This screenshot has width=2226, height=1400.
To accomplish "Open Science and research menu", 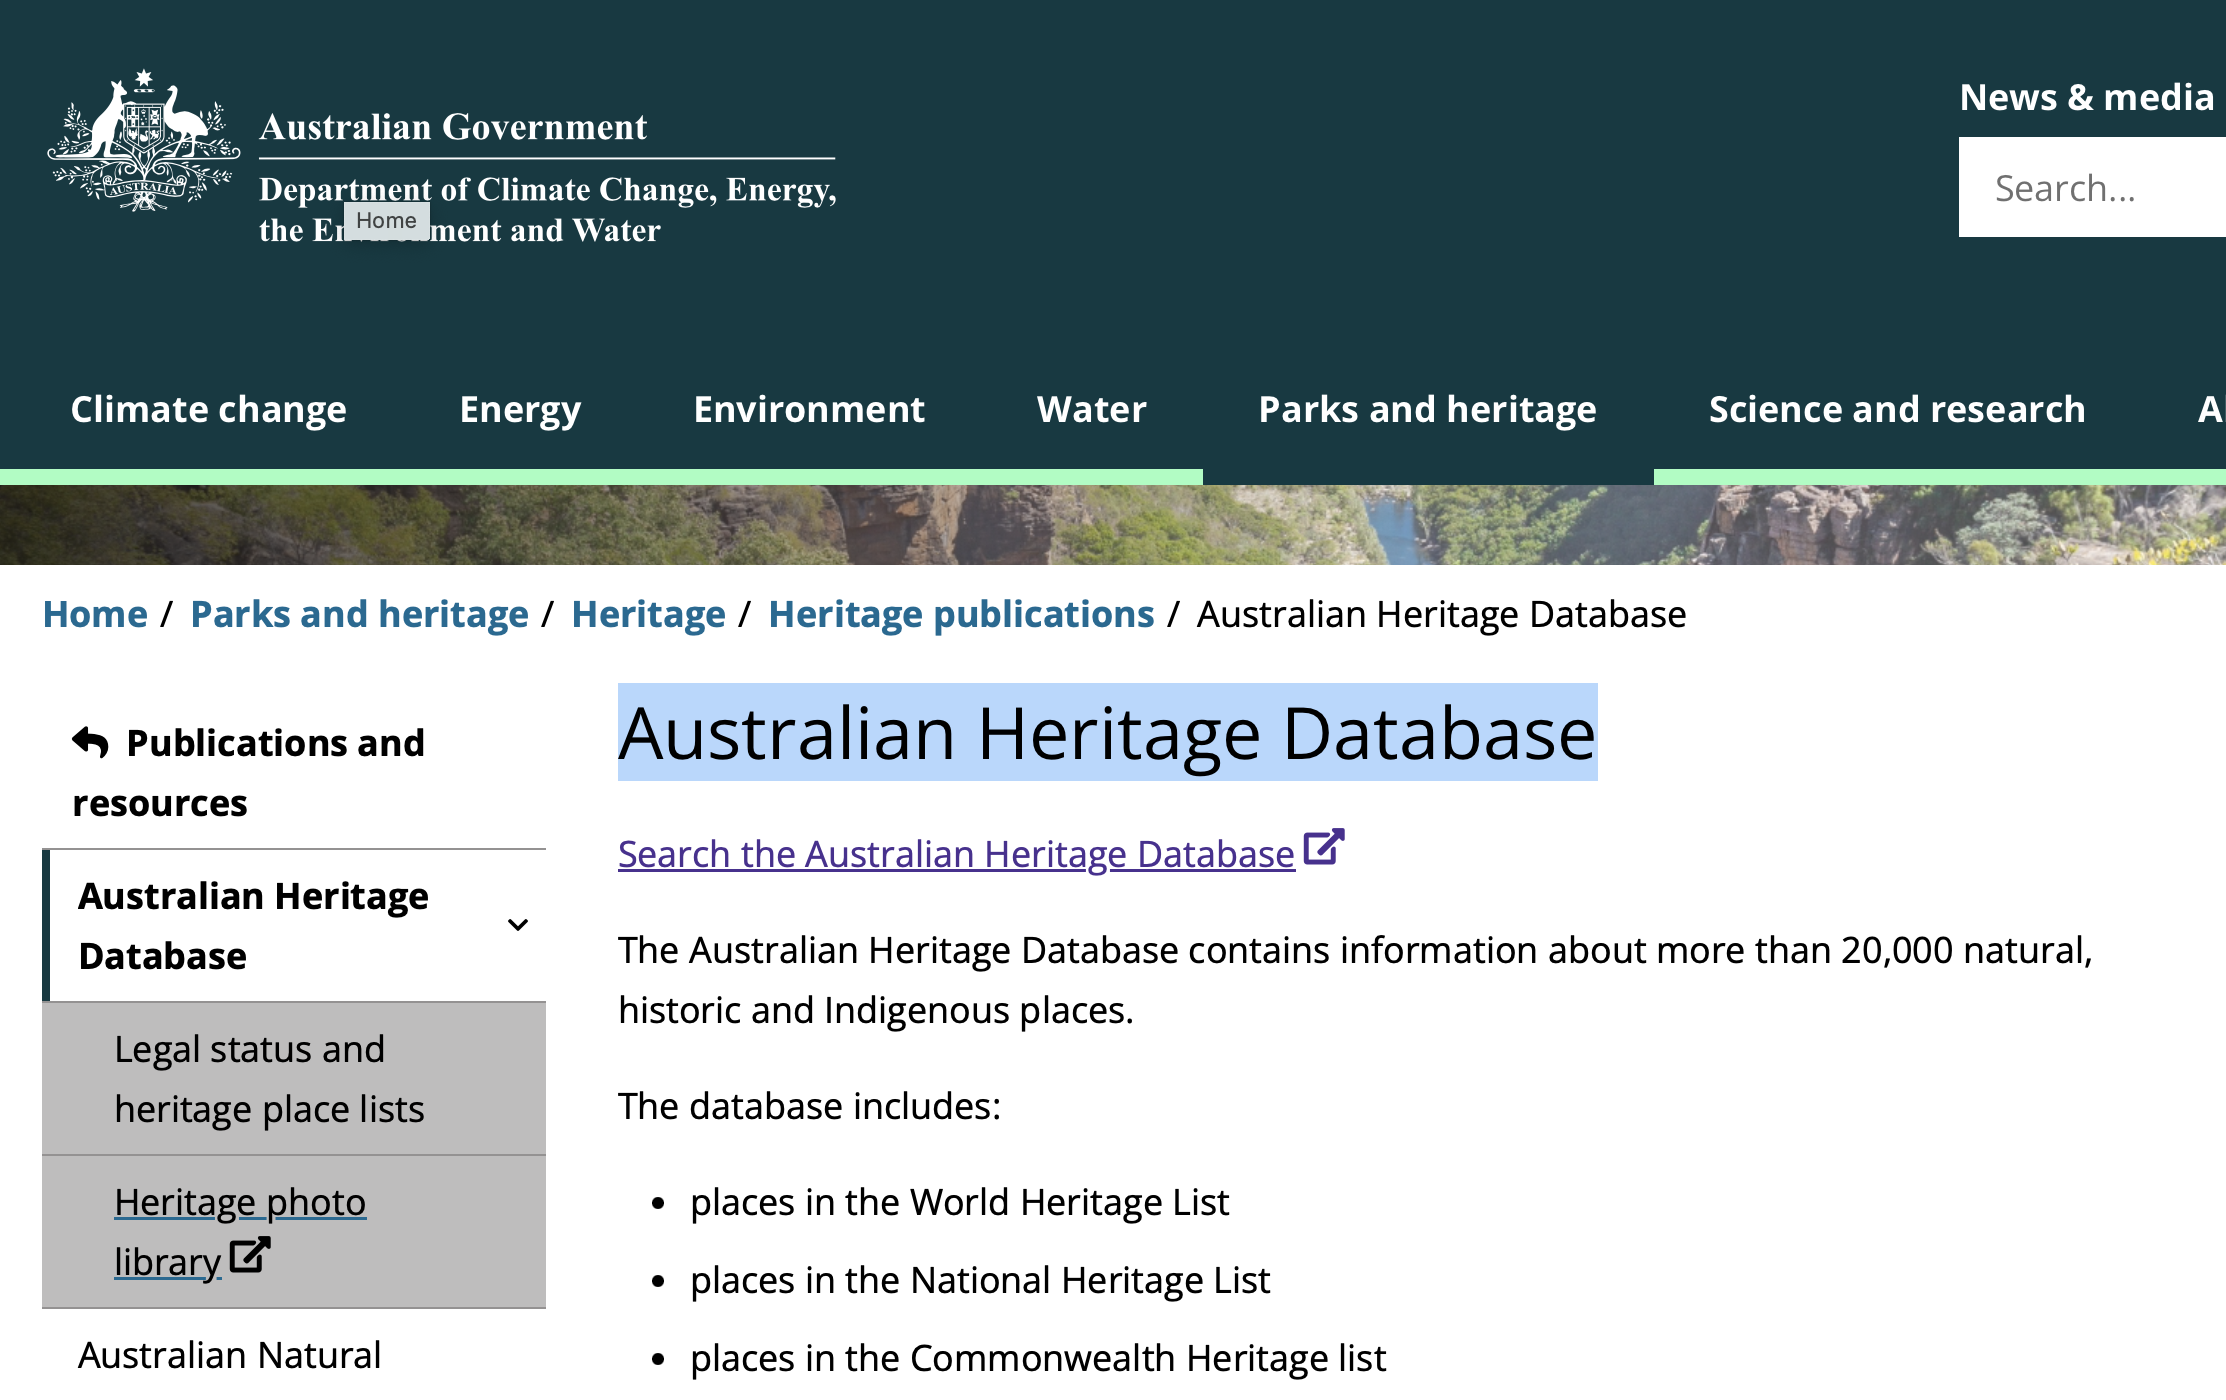I will coord(1896,409).
